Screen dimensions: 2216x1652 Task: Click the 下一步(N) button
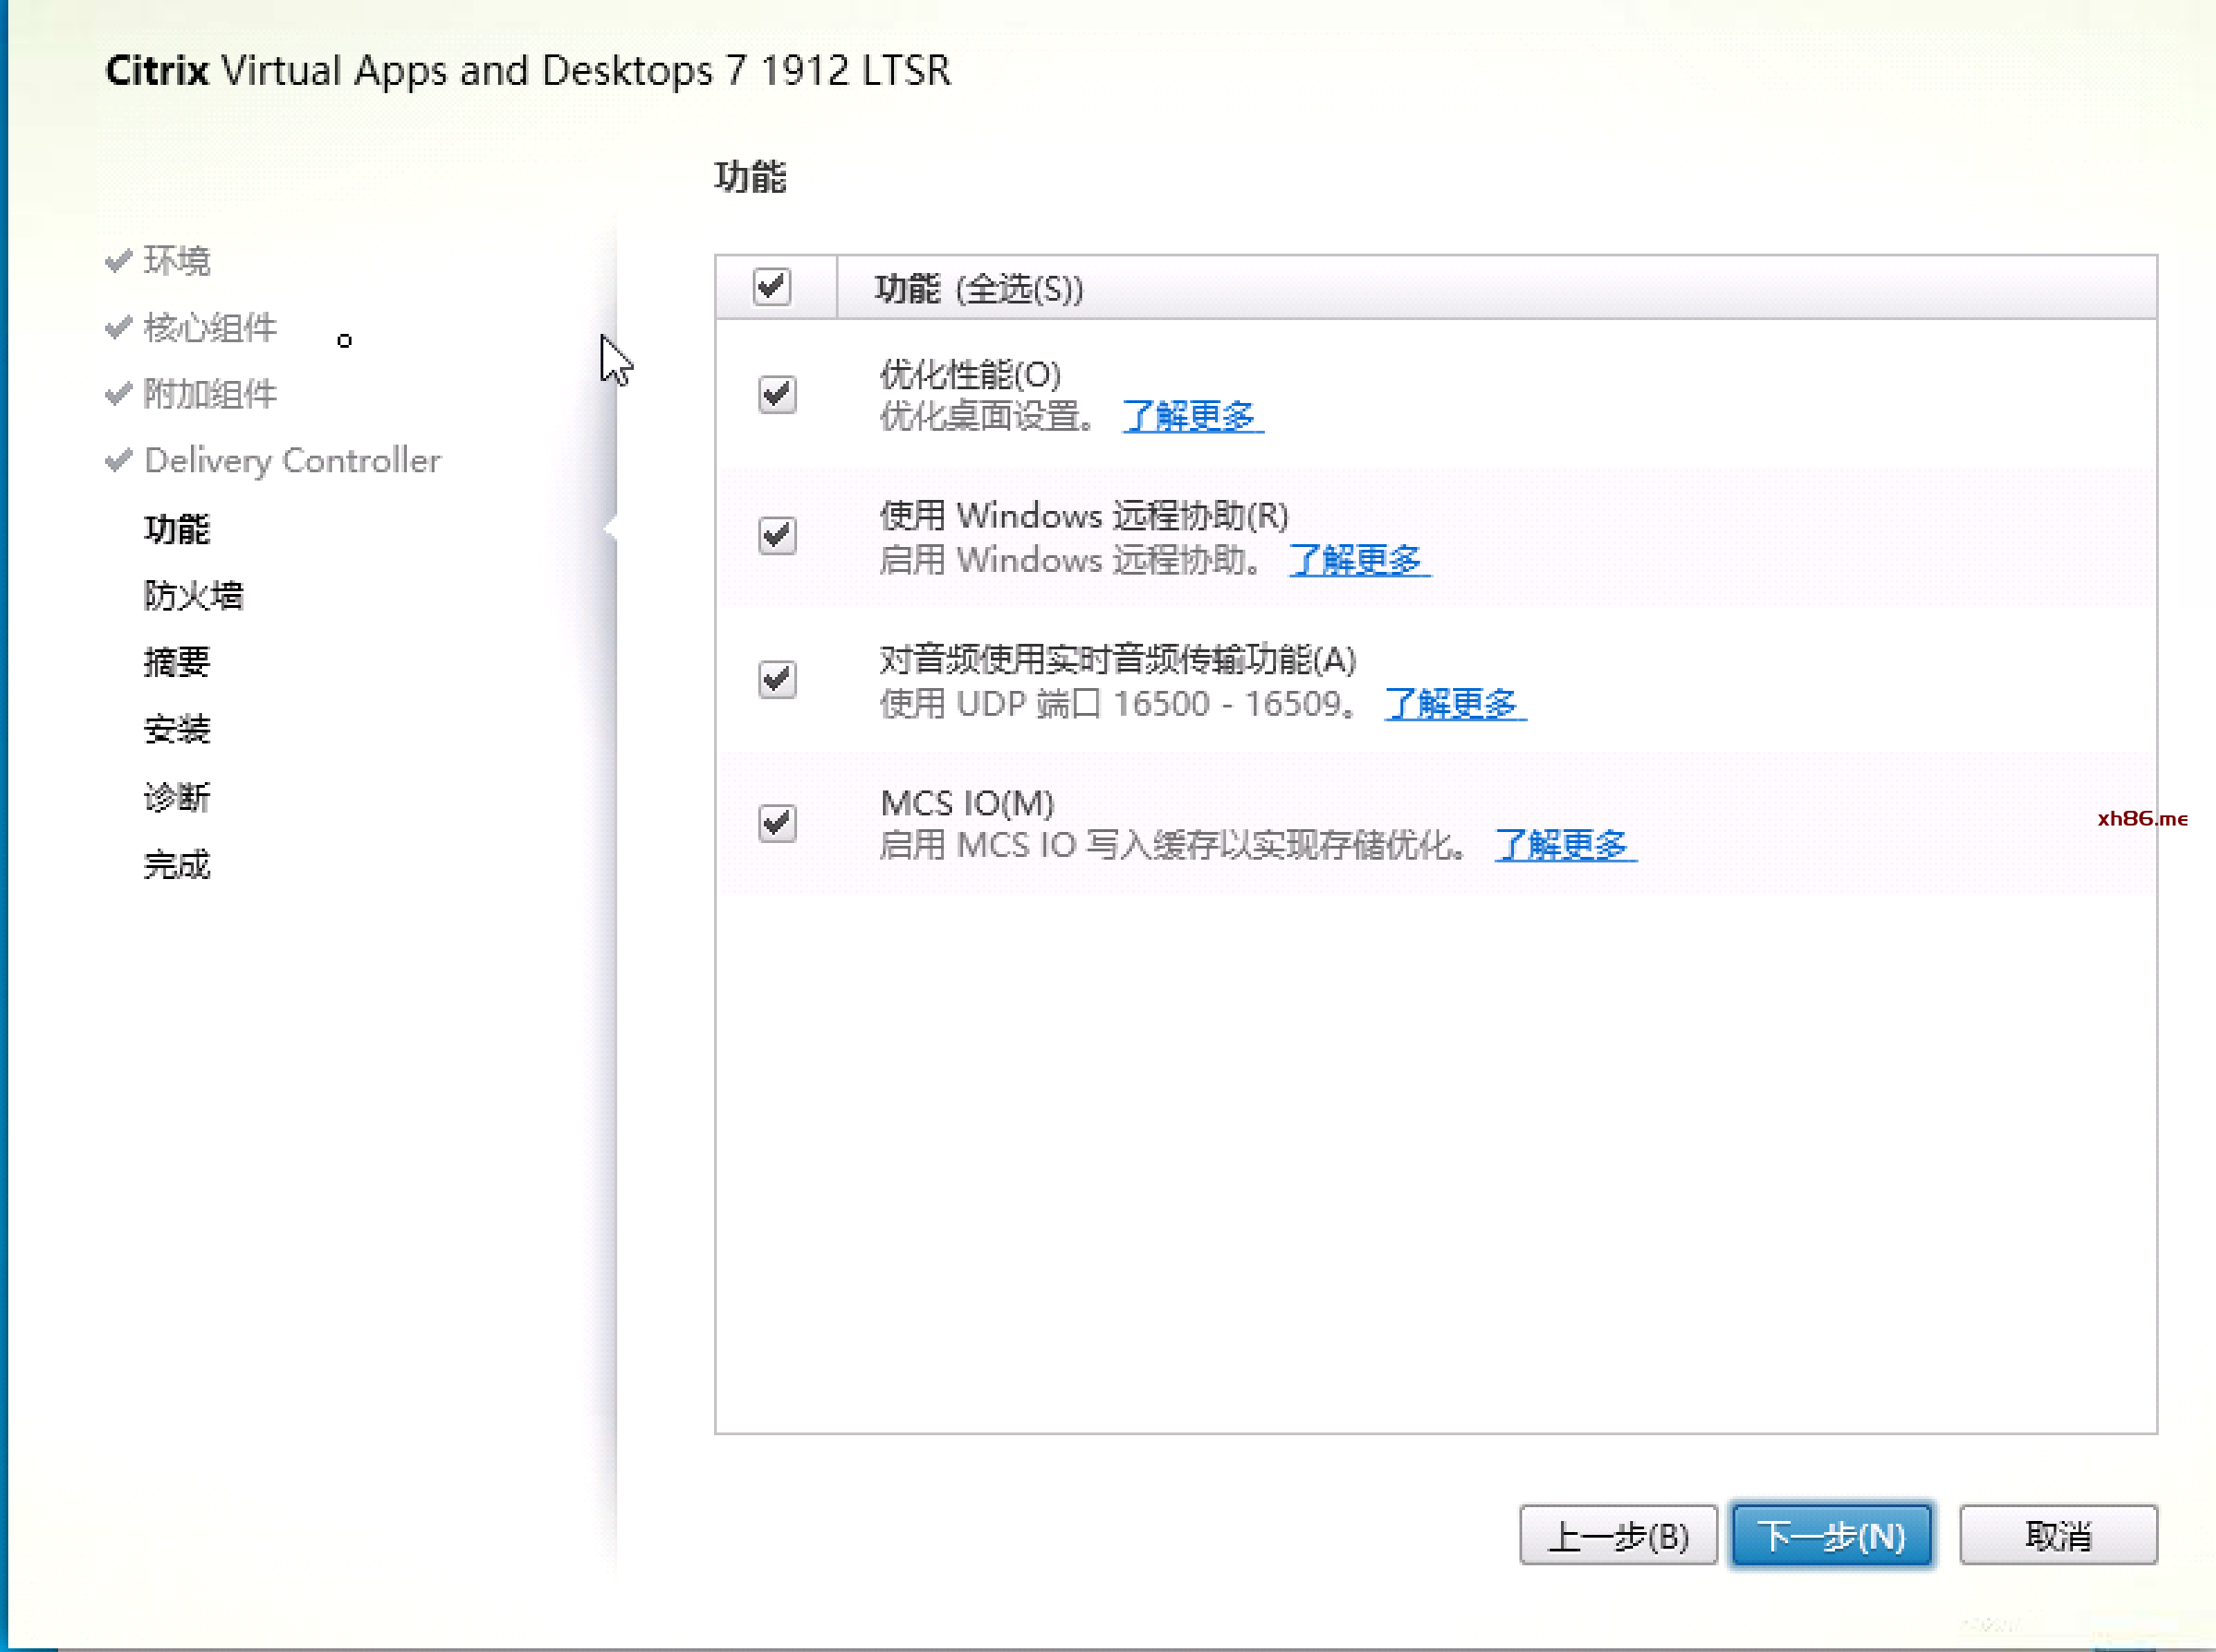[1832, 1535]
